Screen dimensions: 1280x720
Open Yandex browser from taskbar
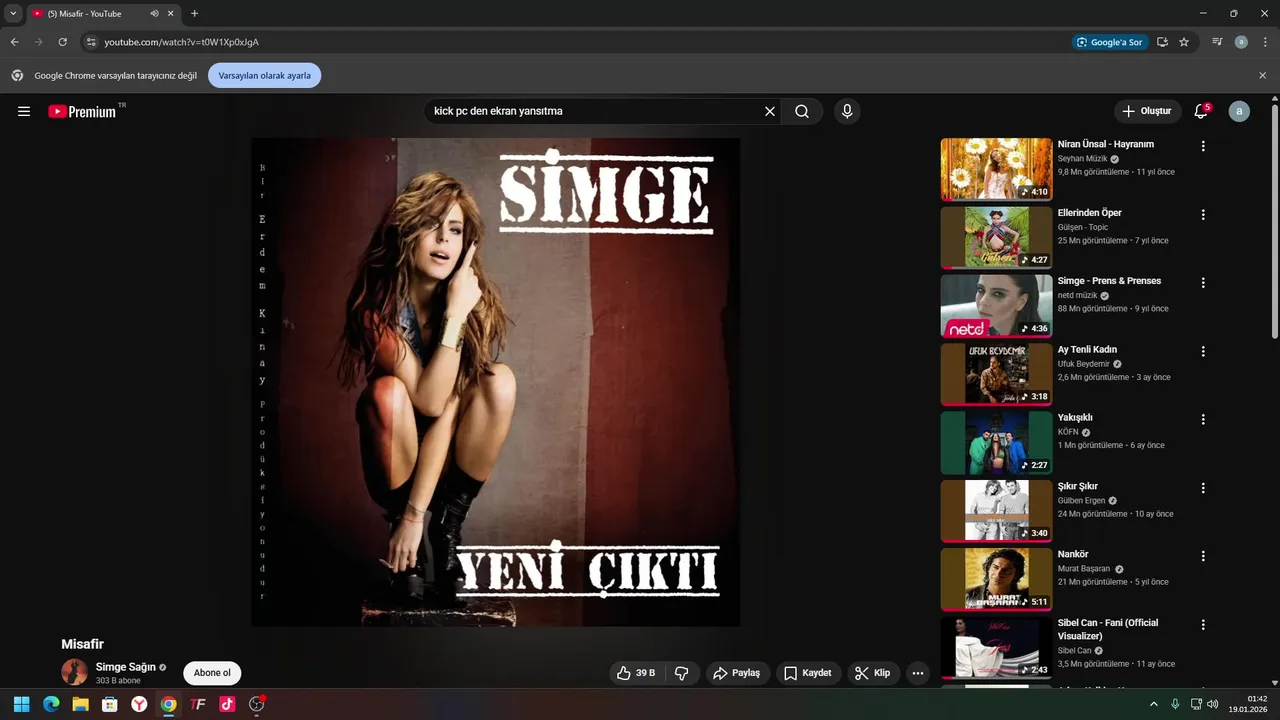(x=139, y=704)
